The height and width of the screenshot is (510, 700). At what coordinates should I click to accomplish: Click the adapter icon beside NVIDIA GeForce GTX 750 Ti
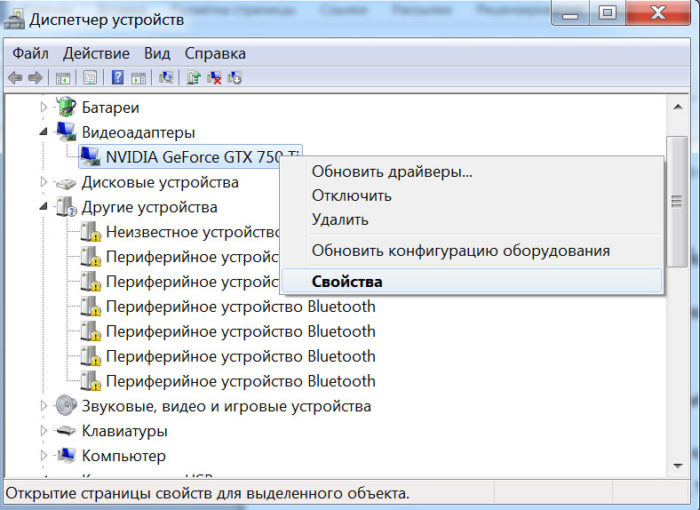point(91,156)
